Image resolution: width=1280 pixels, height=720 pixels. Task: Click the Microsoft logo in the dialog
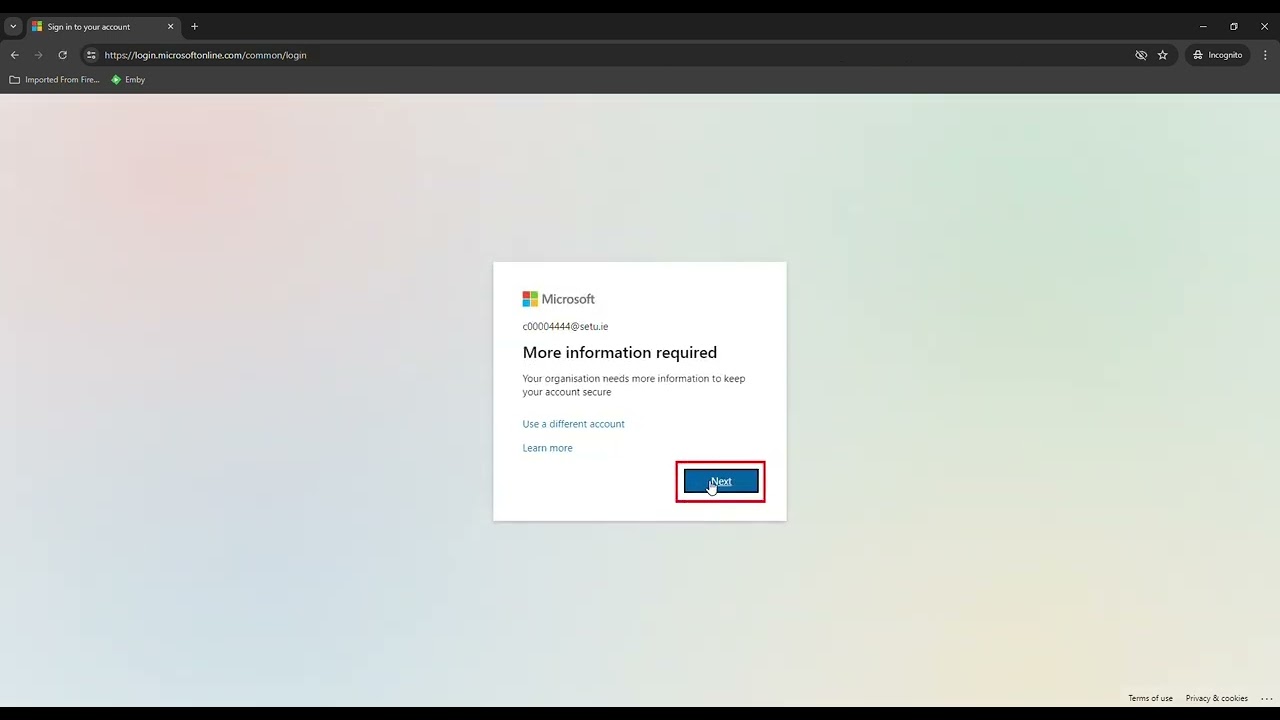[558, 299]
